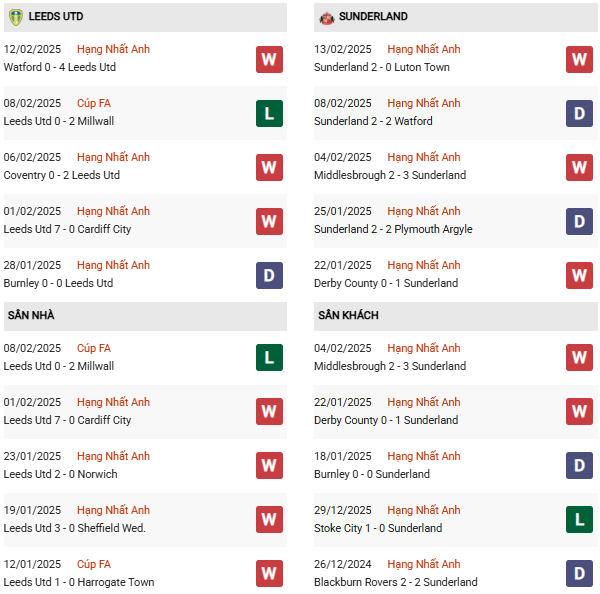
Task: Click L badge for Stoke City 1-0 Sunderland
Action: (x=579, y=519)
